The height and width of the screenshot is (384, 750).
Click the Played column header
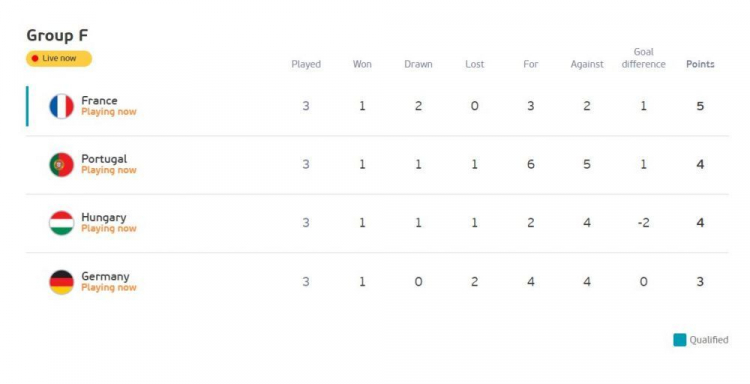(x=306, y=64)
